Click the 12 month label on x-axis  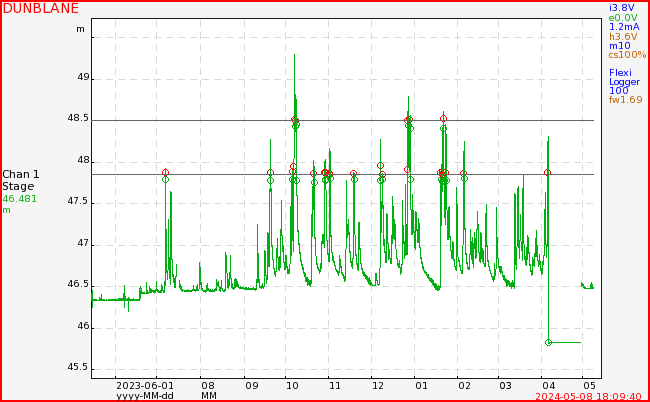coord(378,385)
